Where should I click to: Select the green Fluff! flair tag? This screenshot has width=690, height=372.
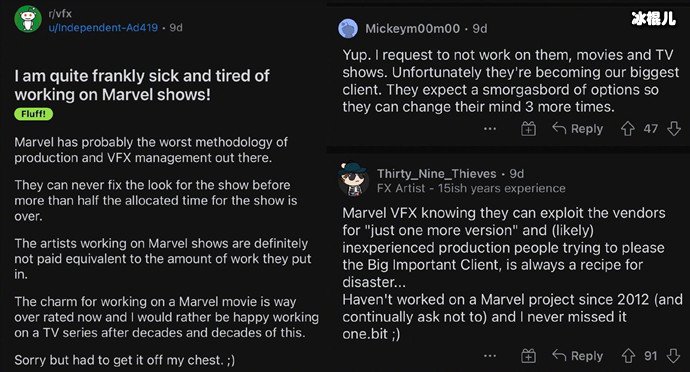[x=33, y=114]
